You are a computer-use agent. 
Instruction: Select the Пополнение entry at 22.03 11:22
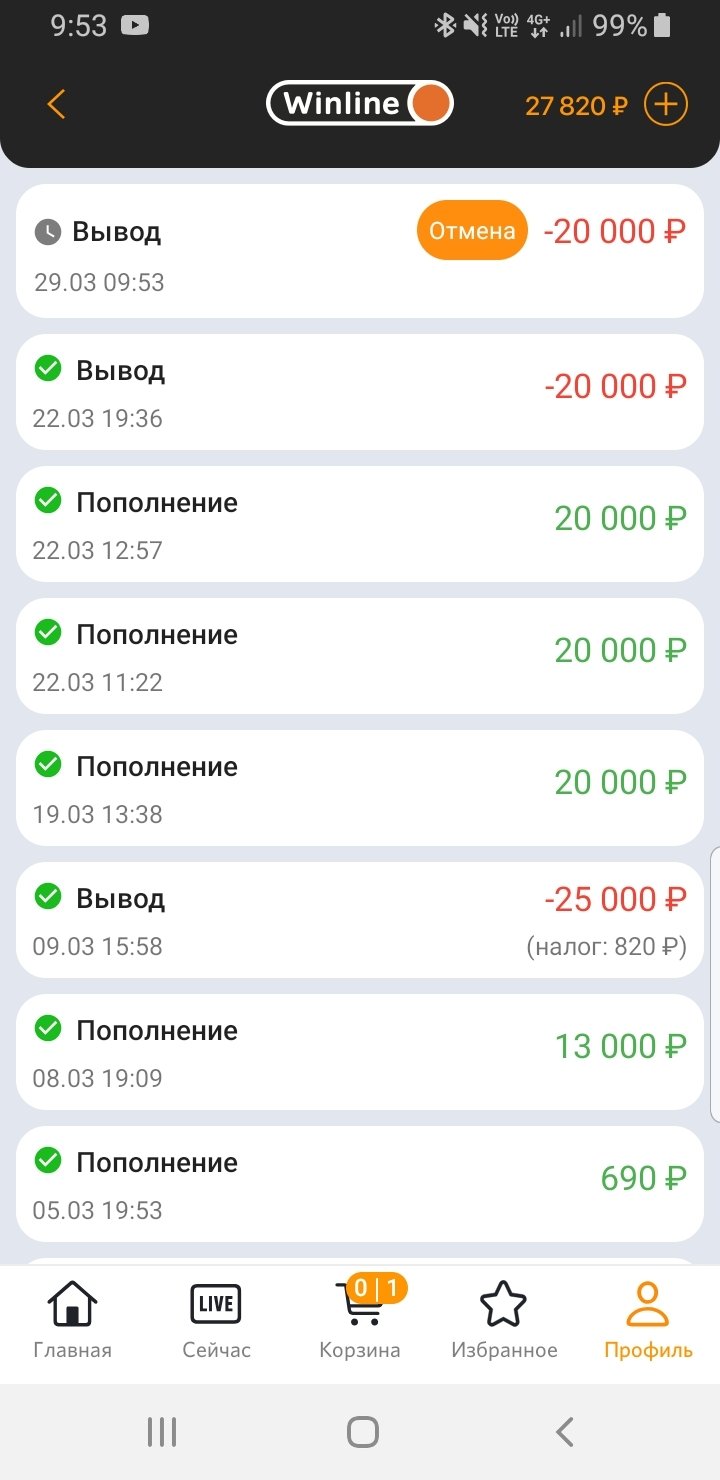pos(360,656)
